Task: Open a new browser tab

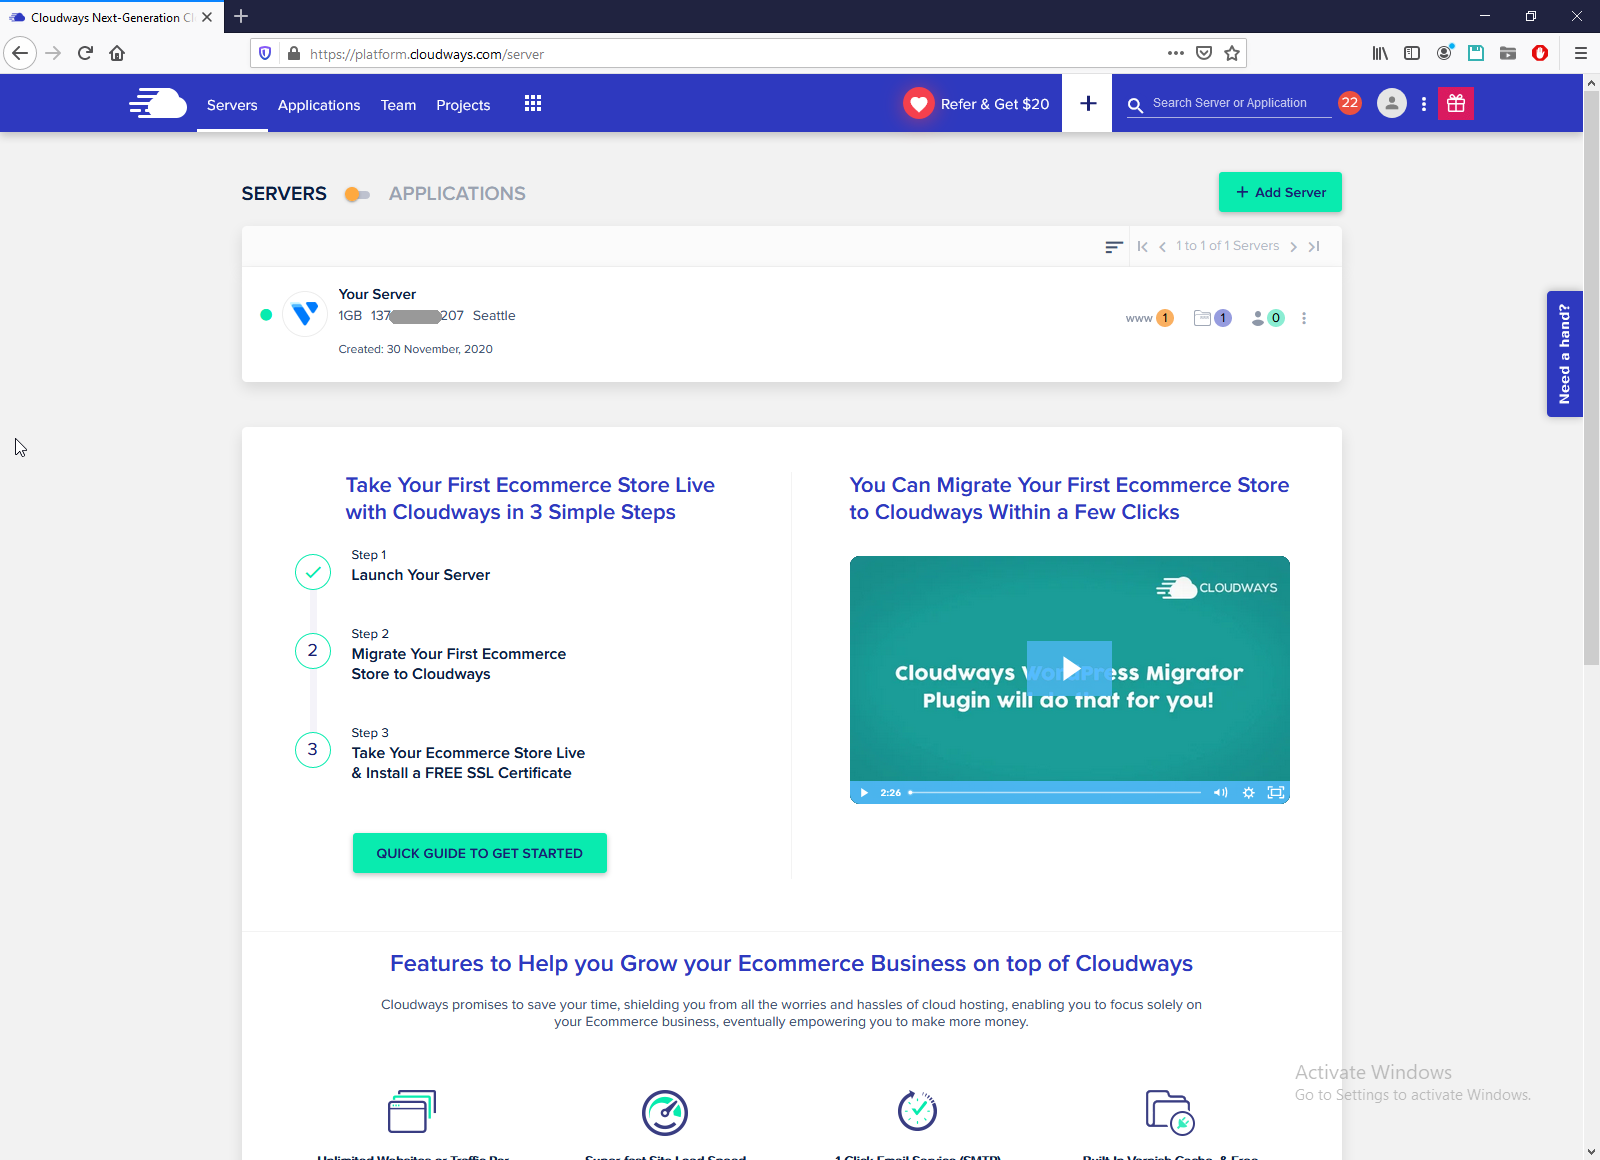Action: (241, 16)
